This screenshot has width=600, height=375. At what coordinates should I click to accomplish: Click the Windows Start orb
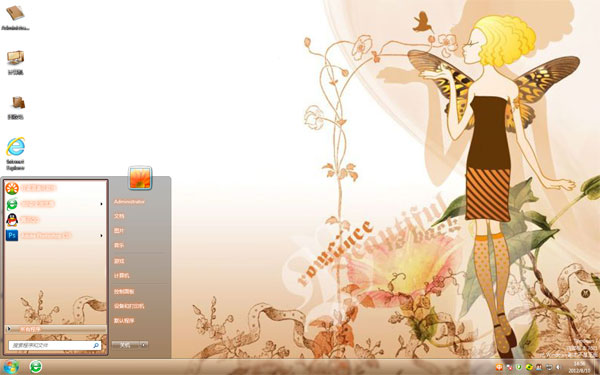(x=10, y=367)
